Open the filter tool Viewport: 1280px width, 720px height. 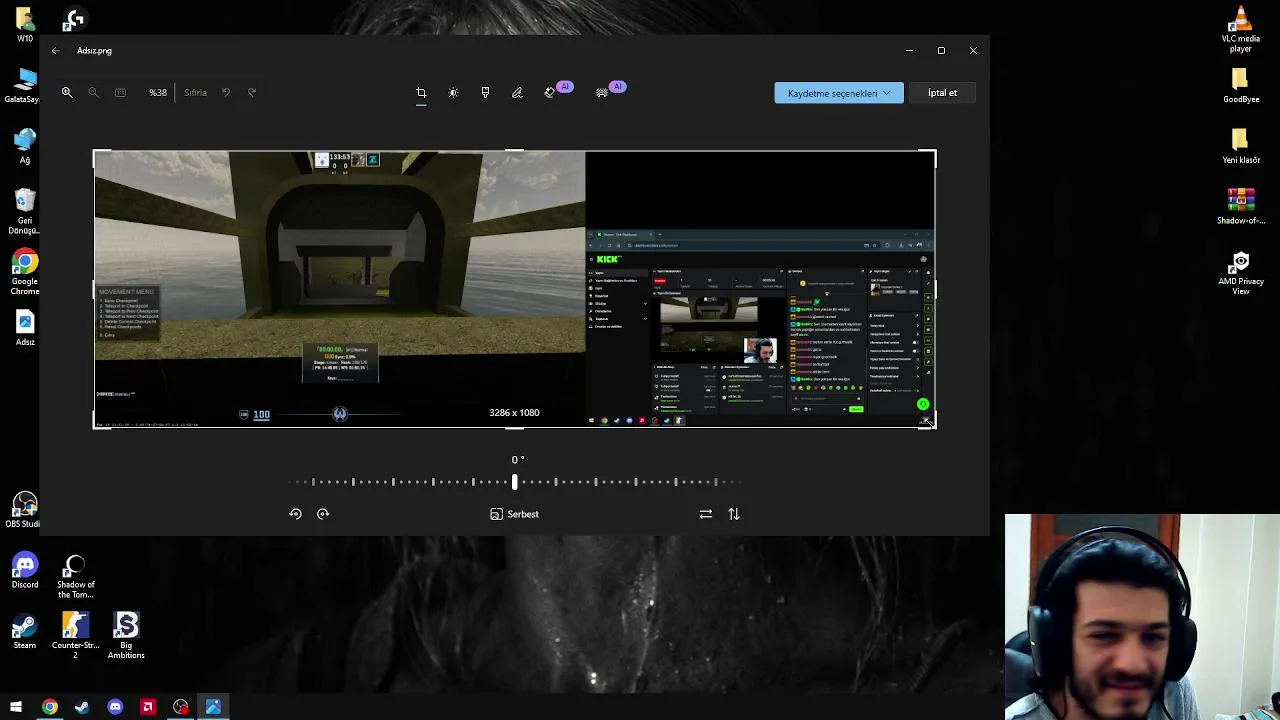(485, 92)
